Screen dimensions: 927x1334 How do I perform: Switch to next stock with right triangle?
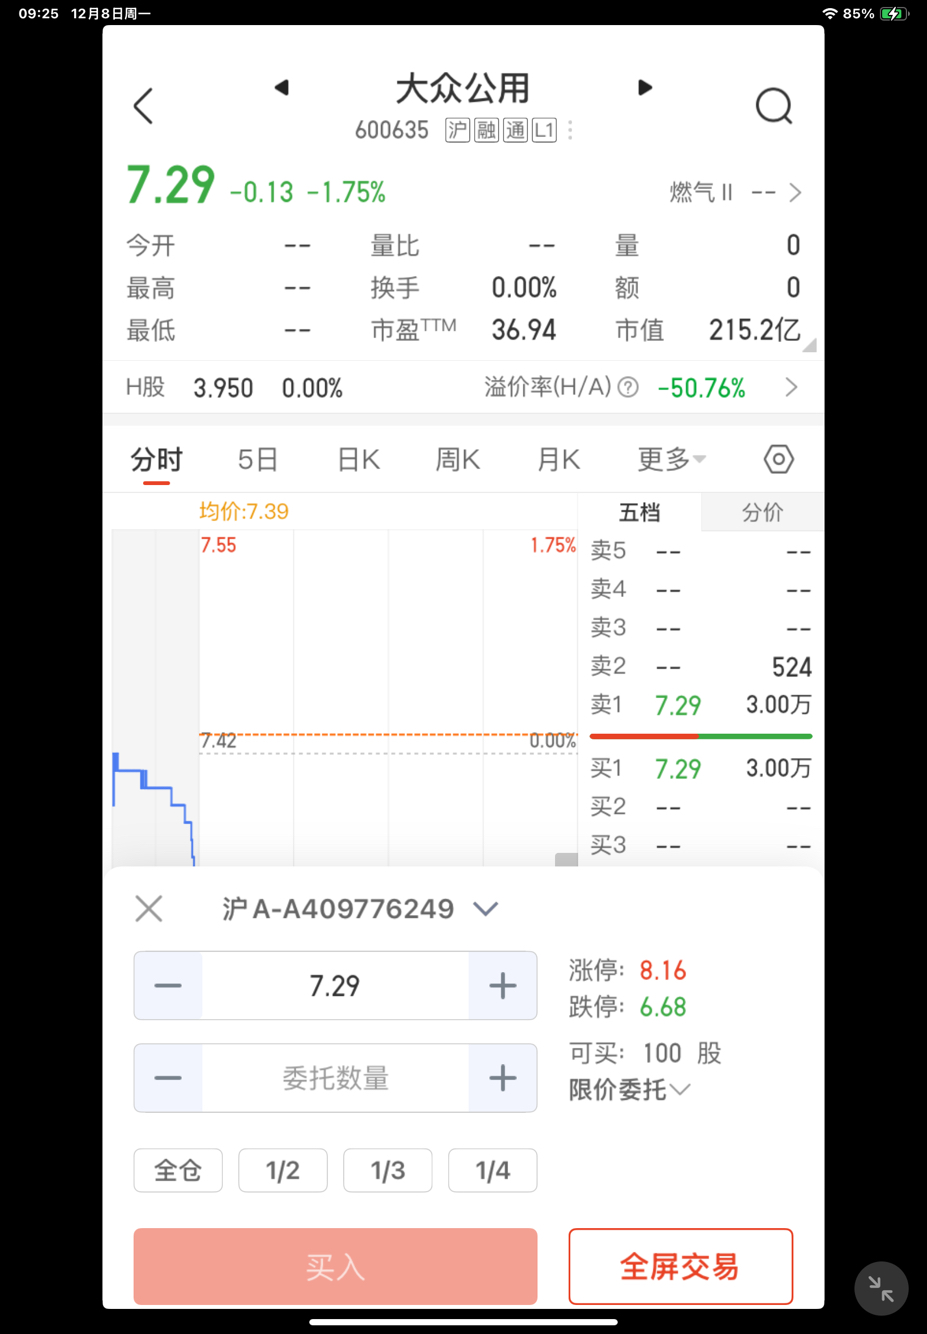click(x=645, y=88)
